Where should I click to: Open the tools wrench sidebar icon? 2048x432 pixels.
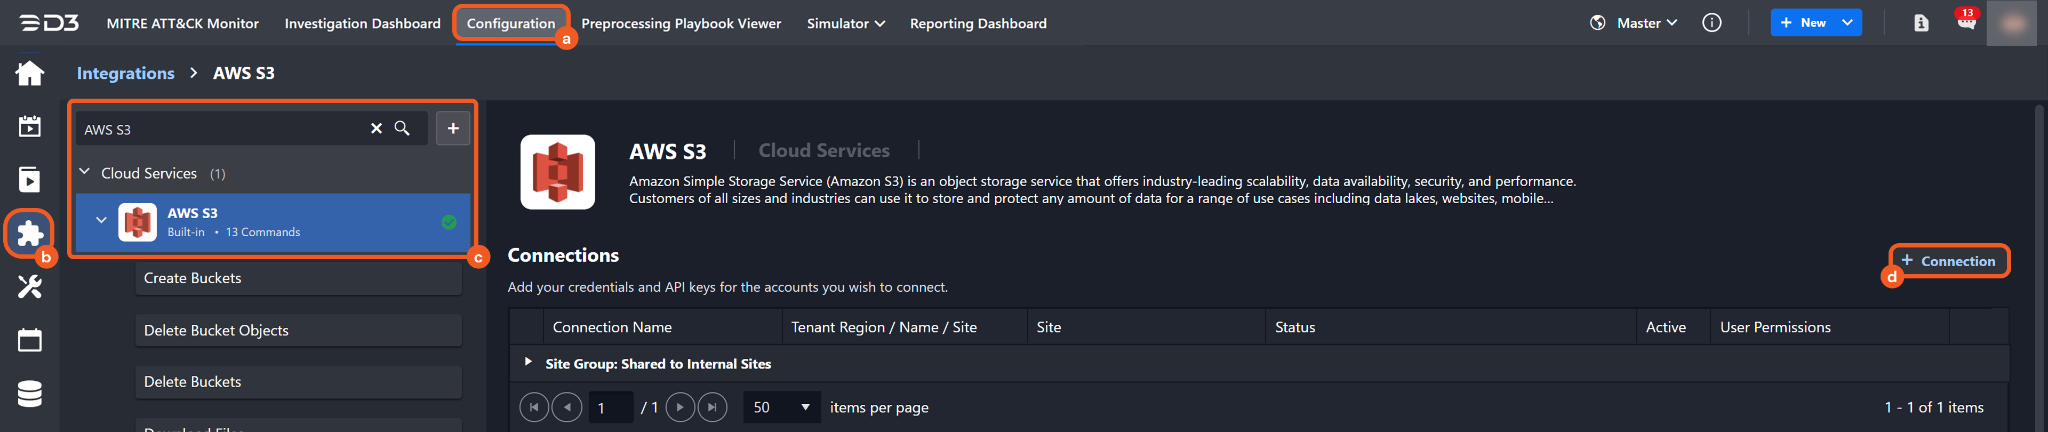click(x=30, y=287)
